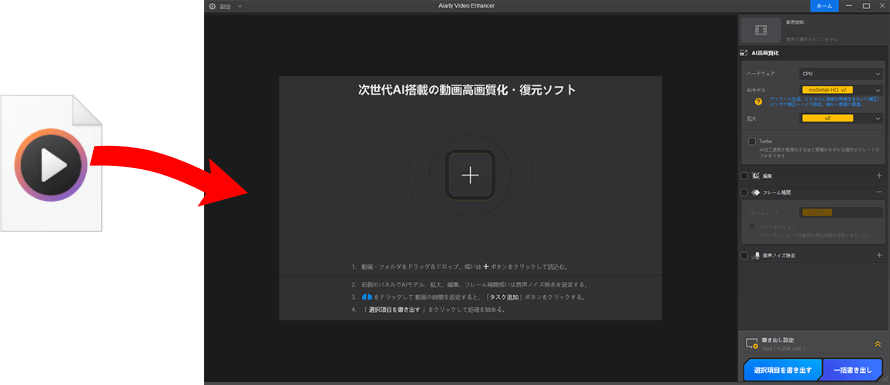Enable the 編集 checkbox
Image resolution: width=890 pixels, height=385 pixels.
tap(744, 176)
